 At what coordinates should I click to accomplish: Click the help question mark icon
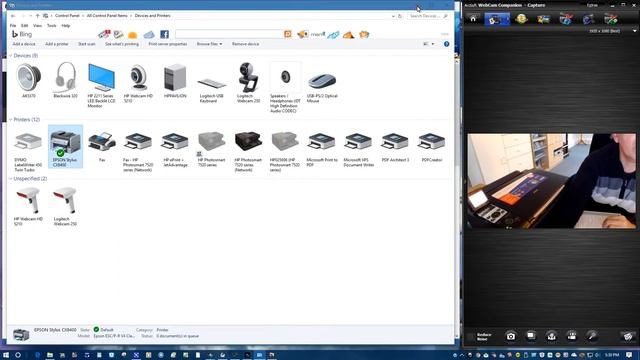[447, 44]
